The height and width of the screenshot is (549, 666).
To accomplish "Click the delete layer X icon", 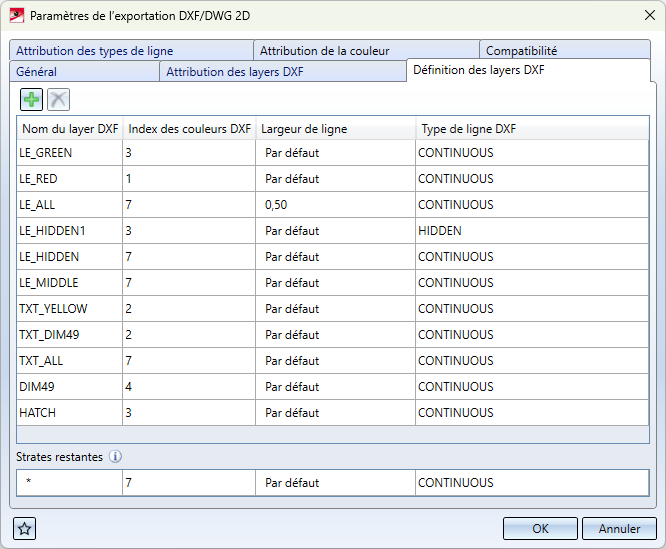I will 58,100.
